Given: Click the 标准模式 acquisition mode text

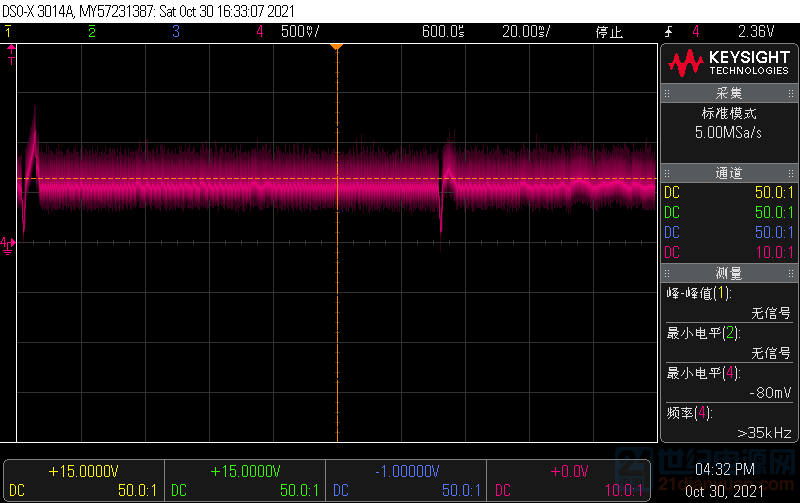Looking at the screenshot, I should pos(729,113).
